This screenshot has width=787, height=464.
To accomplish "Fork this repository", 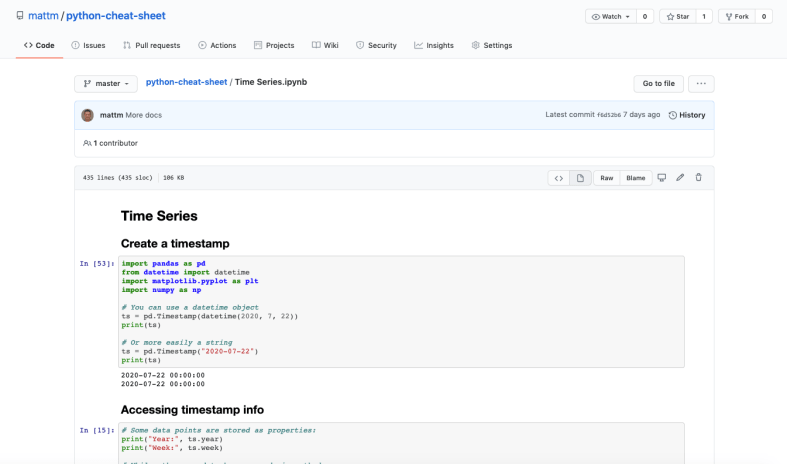I will click(736, 17).
